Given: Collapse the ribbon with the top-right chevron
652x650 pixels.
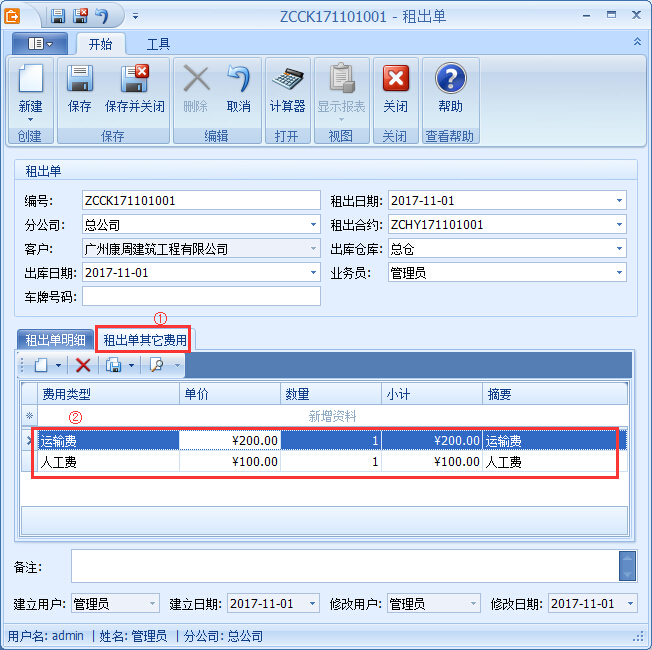Looking at the screenshot, I should tap(637, 42).
